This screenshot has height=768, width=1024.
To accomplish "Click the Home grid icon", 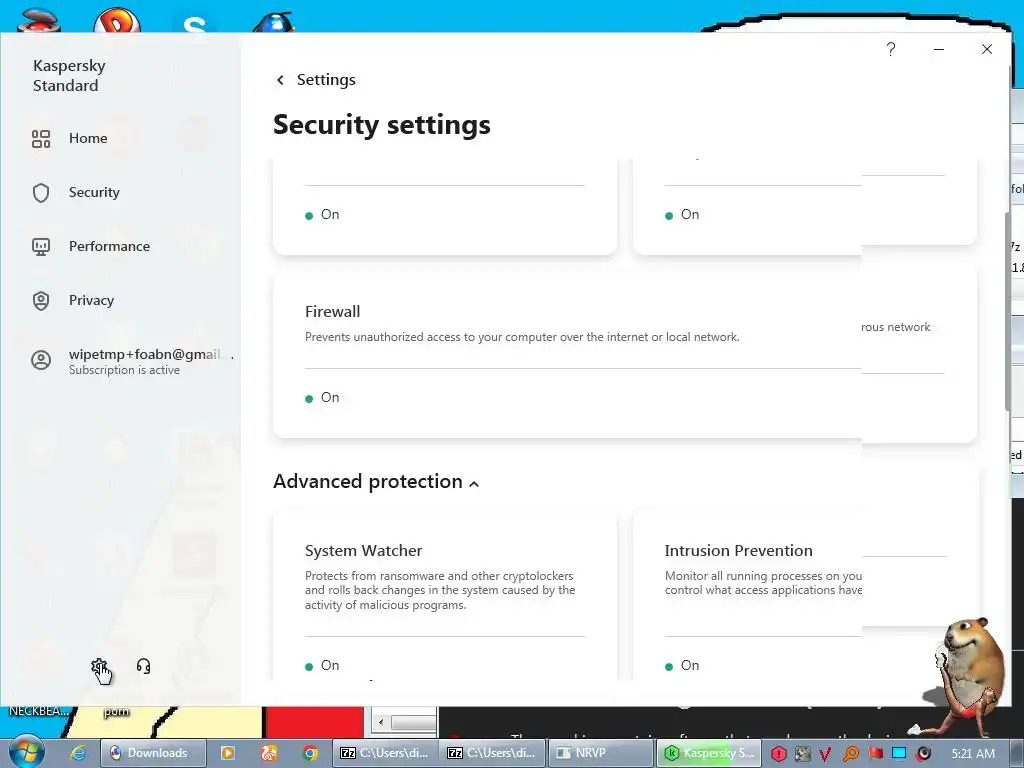I will 41,138.
